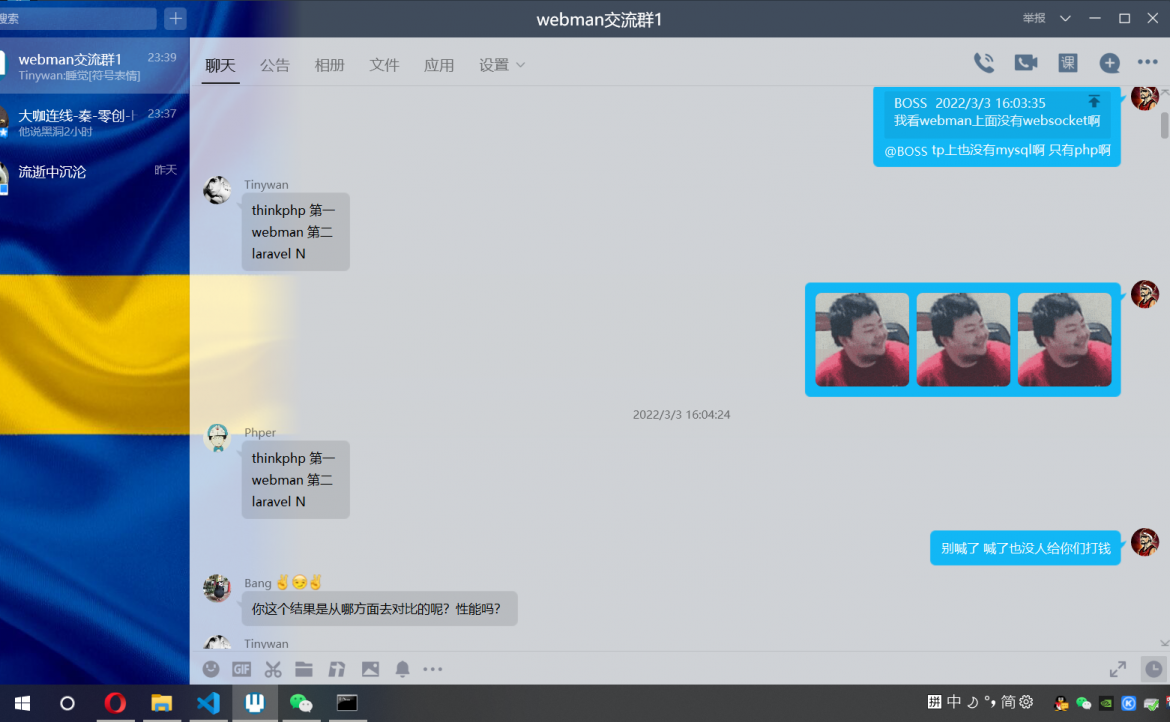
Task: Open the webman交流群1 conversation in the list
Action: [x=95, y=66]
